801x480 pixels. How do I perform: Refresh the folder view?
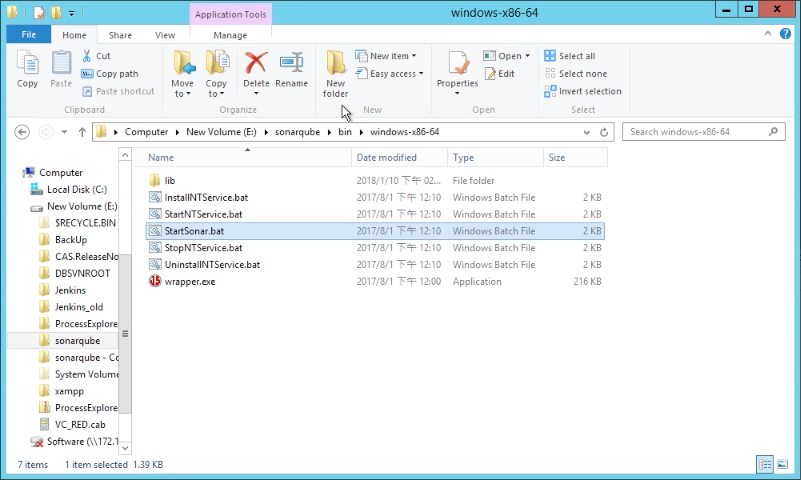tap(604, 132)
